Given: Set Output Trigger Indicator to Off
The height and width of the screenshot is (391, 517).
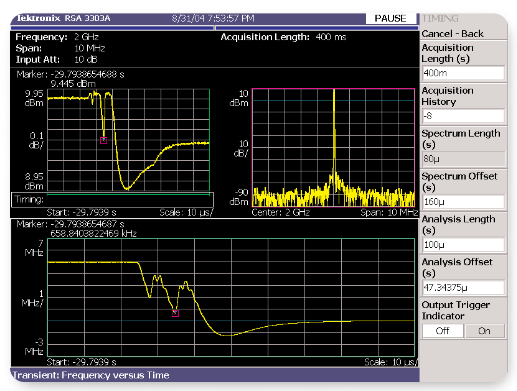Looking at the screenshot, I should [443, 331].
